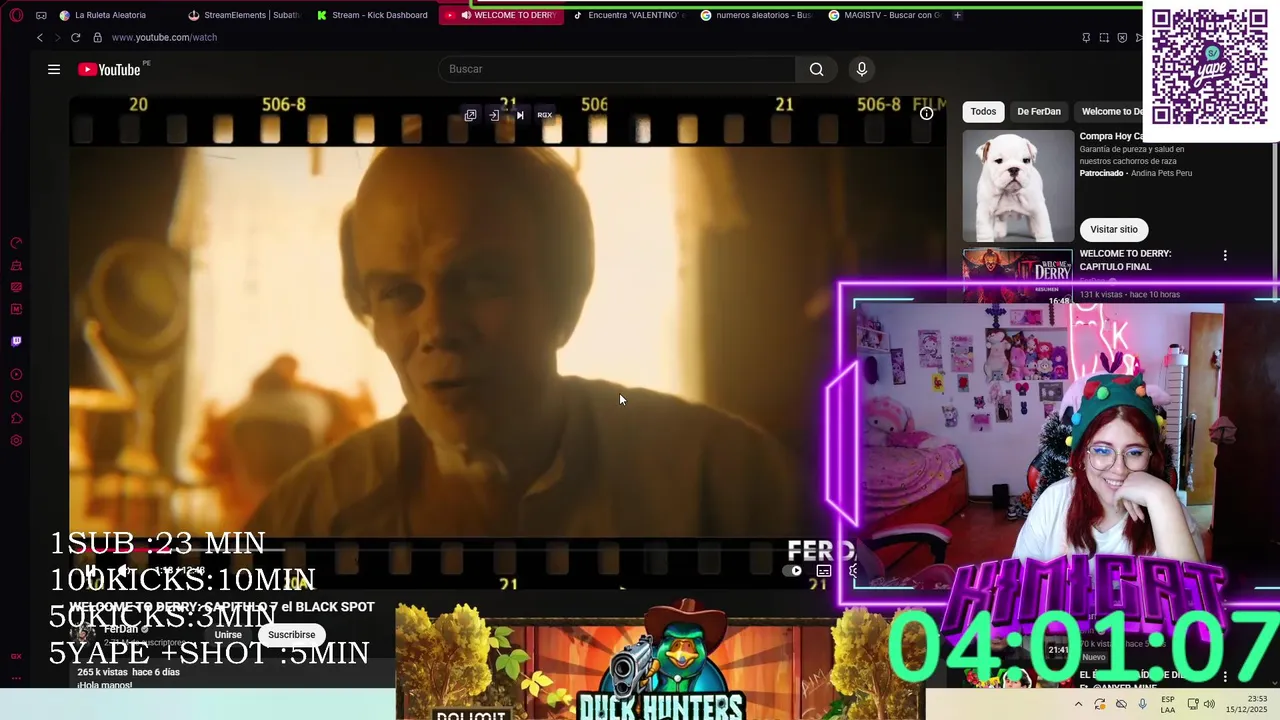
Task: Focus the Buscar search field
Action: pyautogui.click(x=617, y=69)
